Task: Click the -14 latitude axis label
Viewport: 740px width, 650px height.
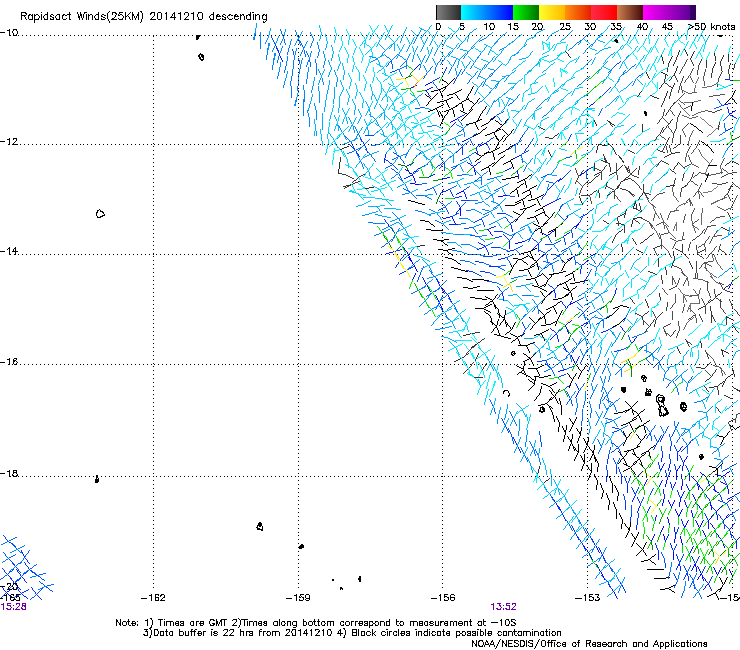Action: pos(9,251)
